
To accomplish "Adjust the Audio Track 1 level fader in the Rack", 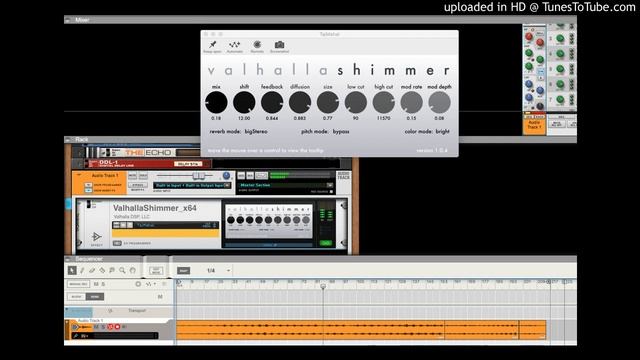I will point(198,176).
